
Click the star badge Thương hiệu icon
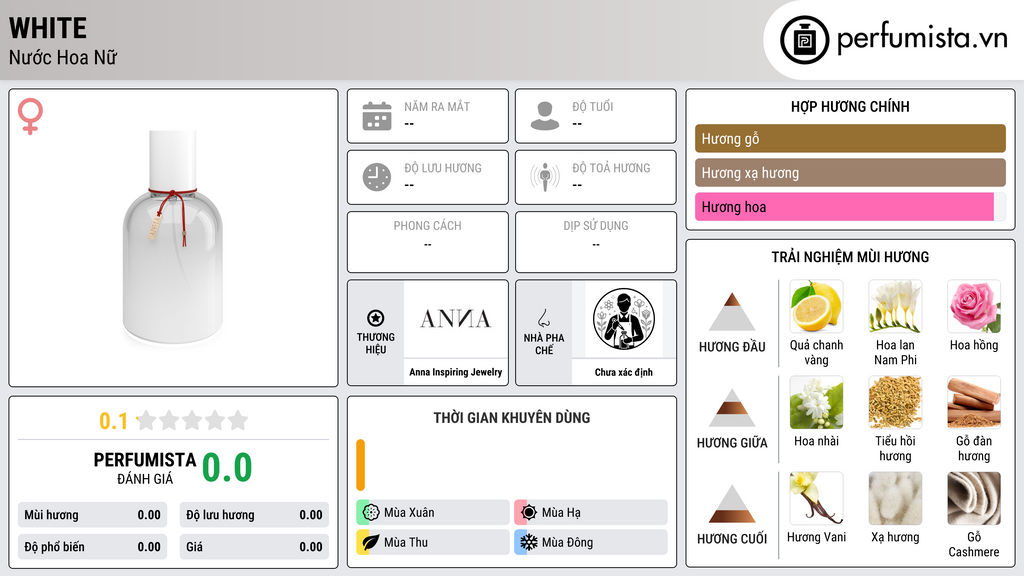(376, 318)
